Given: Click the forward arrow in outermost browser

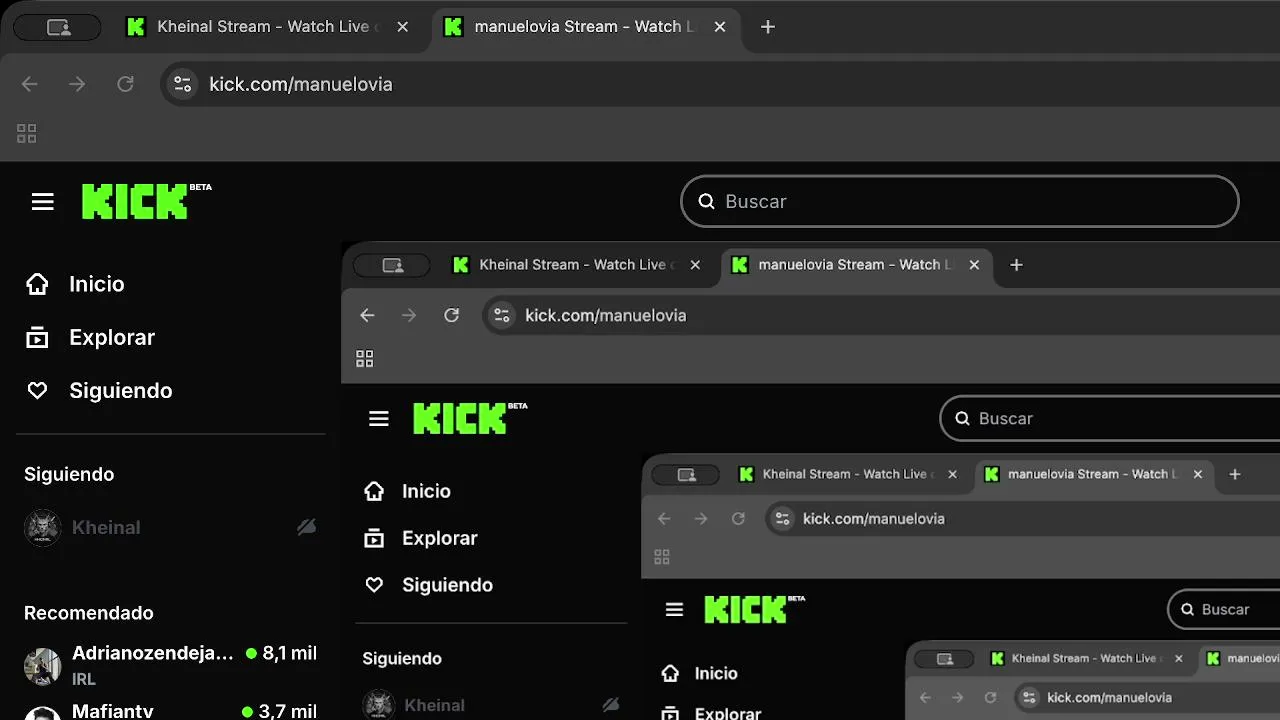Looking at the screenshot, I should point(77,84).
